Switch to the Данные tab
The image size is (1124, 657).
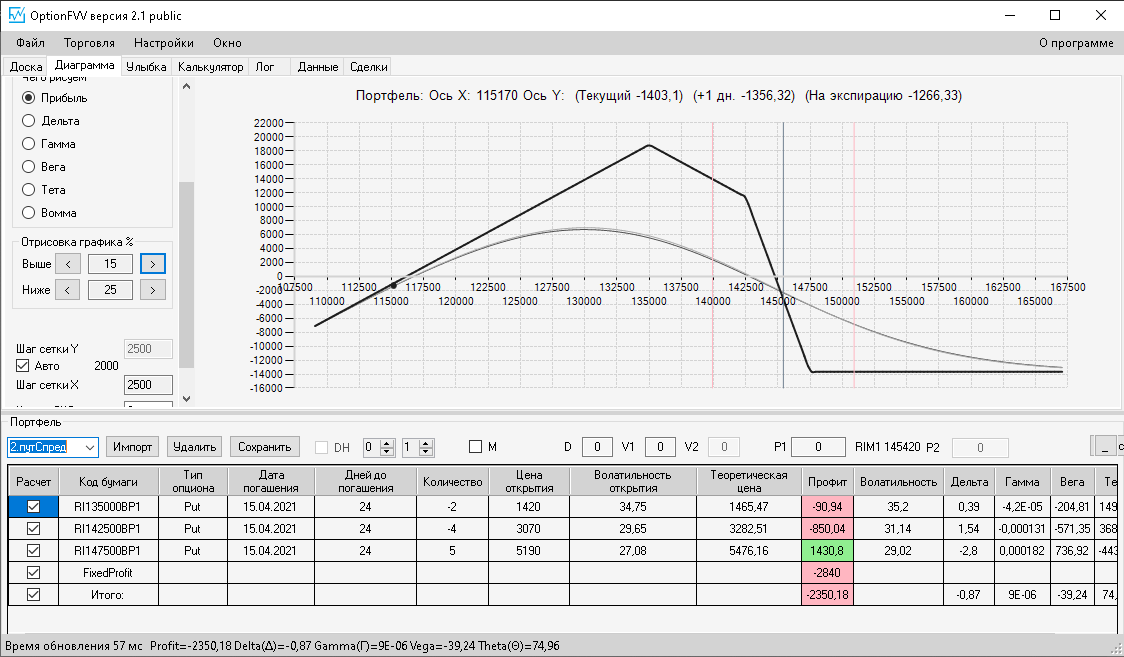(x=318, y=67)
